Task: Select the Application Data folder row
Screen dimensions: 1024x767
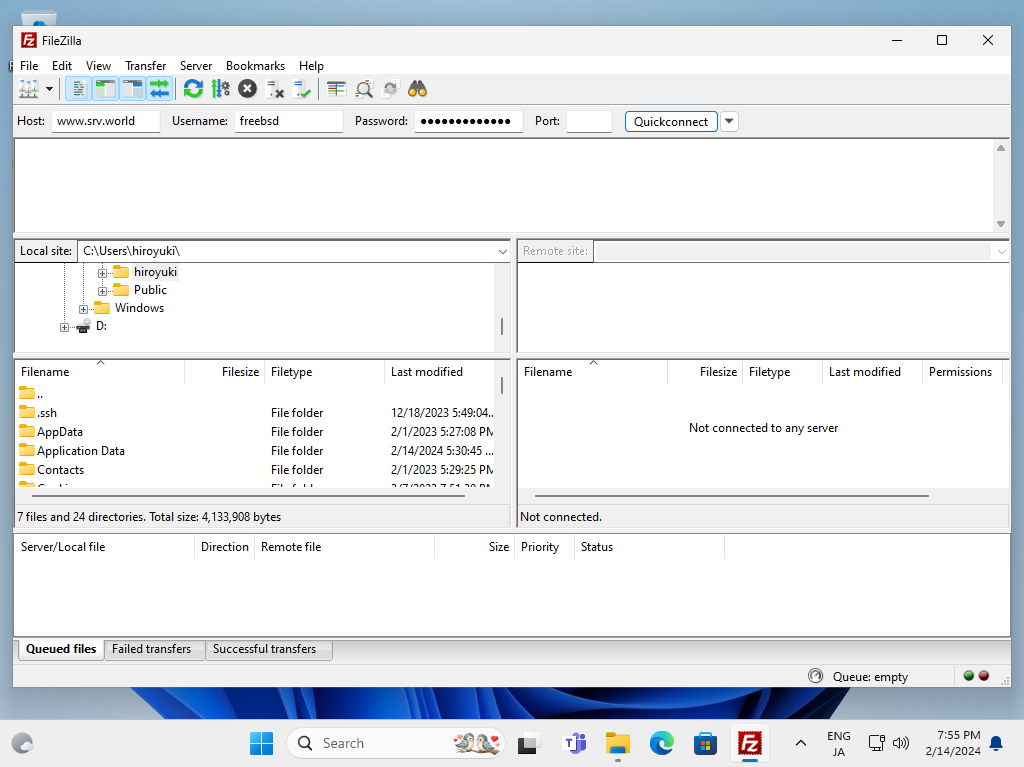Action: coord(255,451)
